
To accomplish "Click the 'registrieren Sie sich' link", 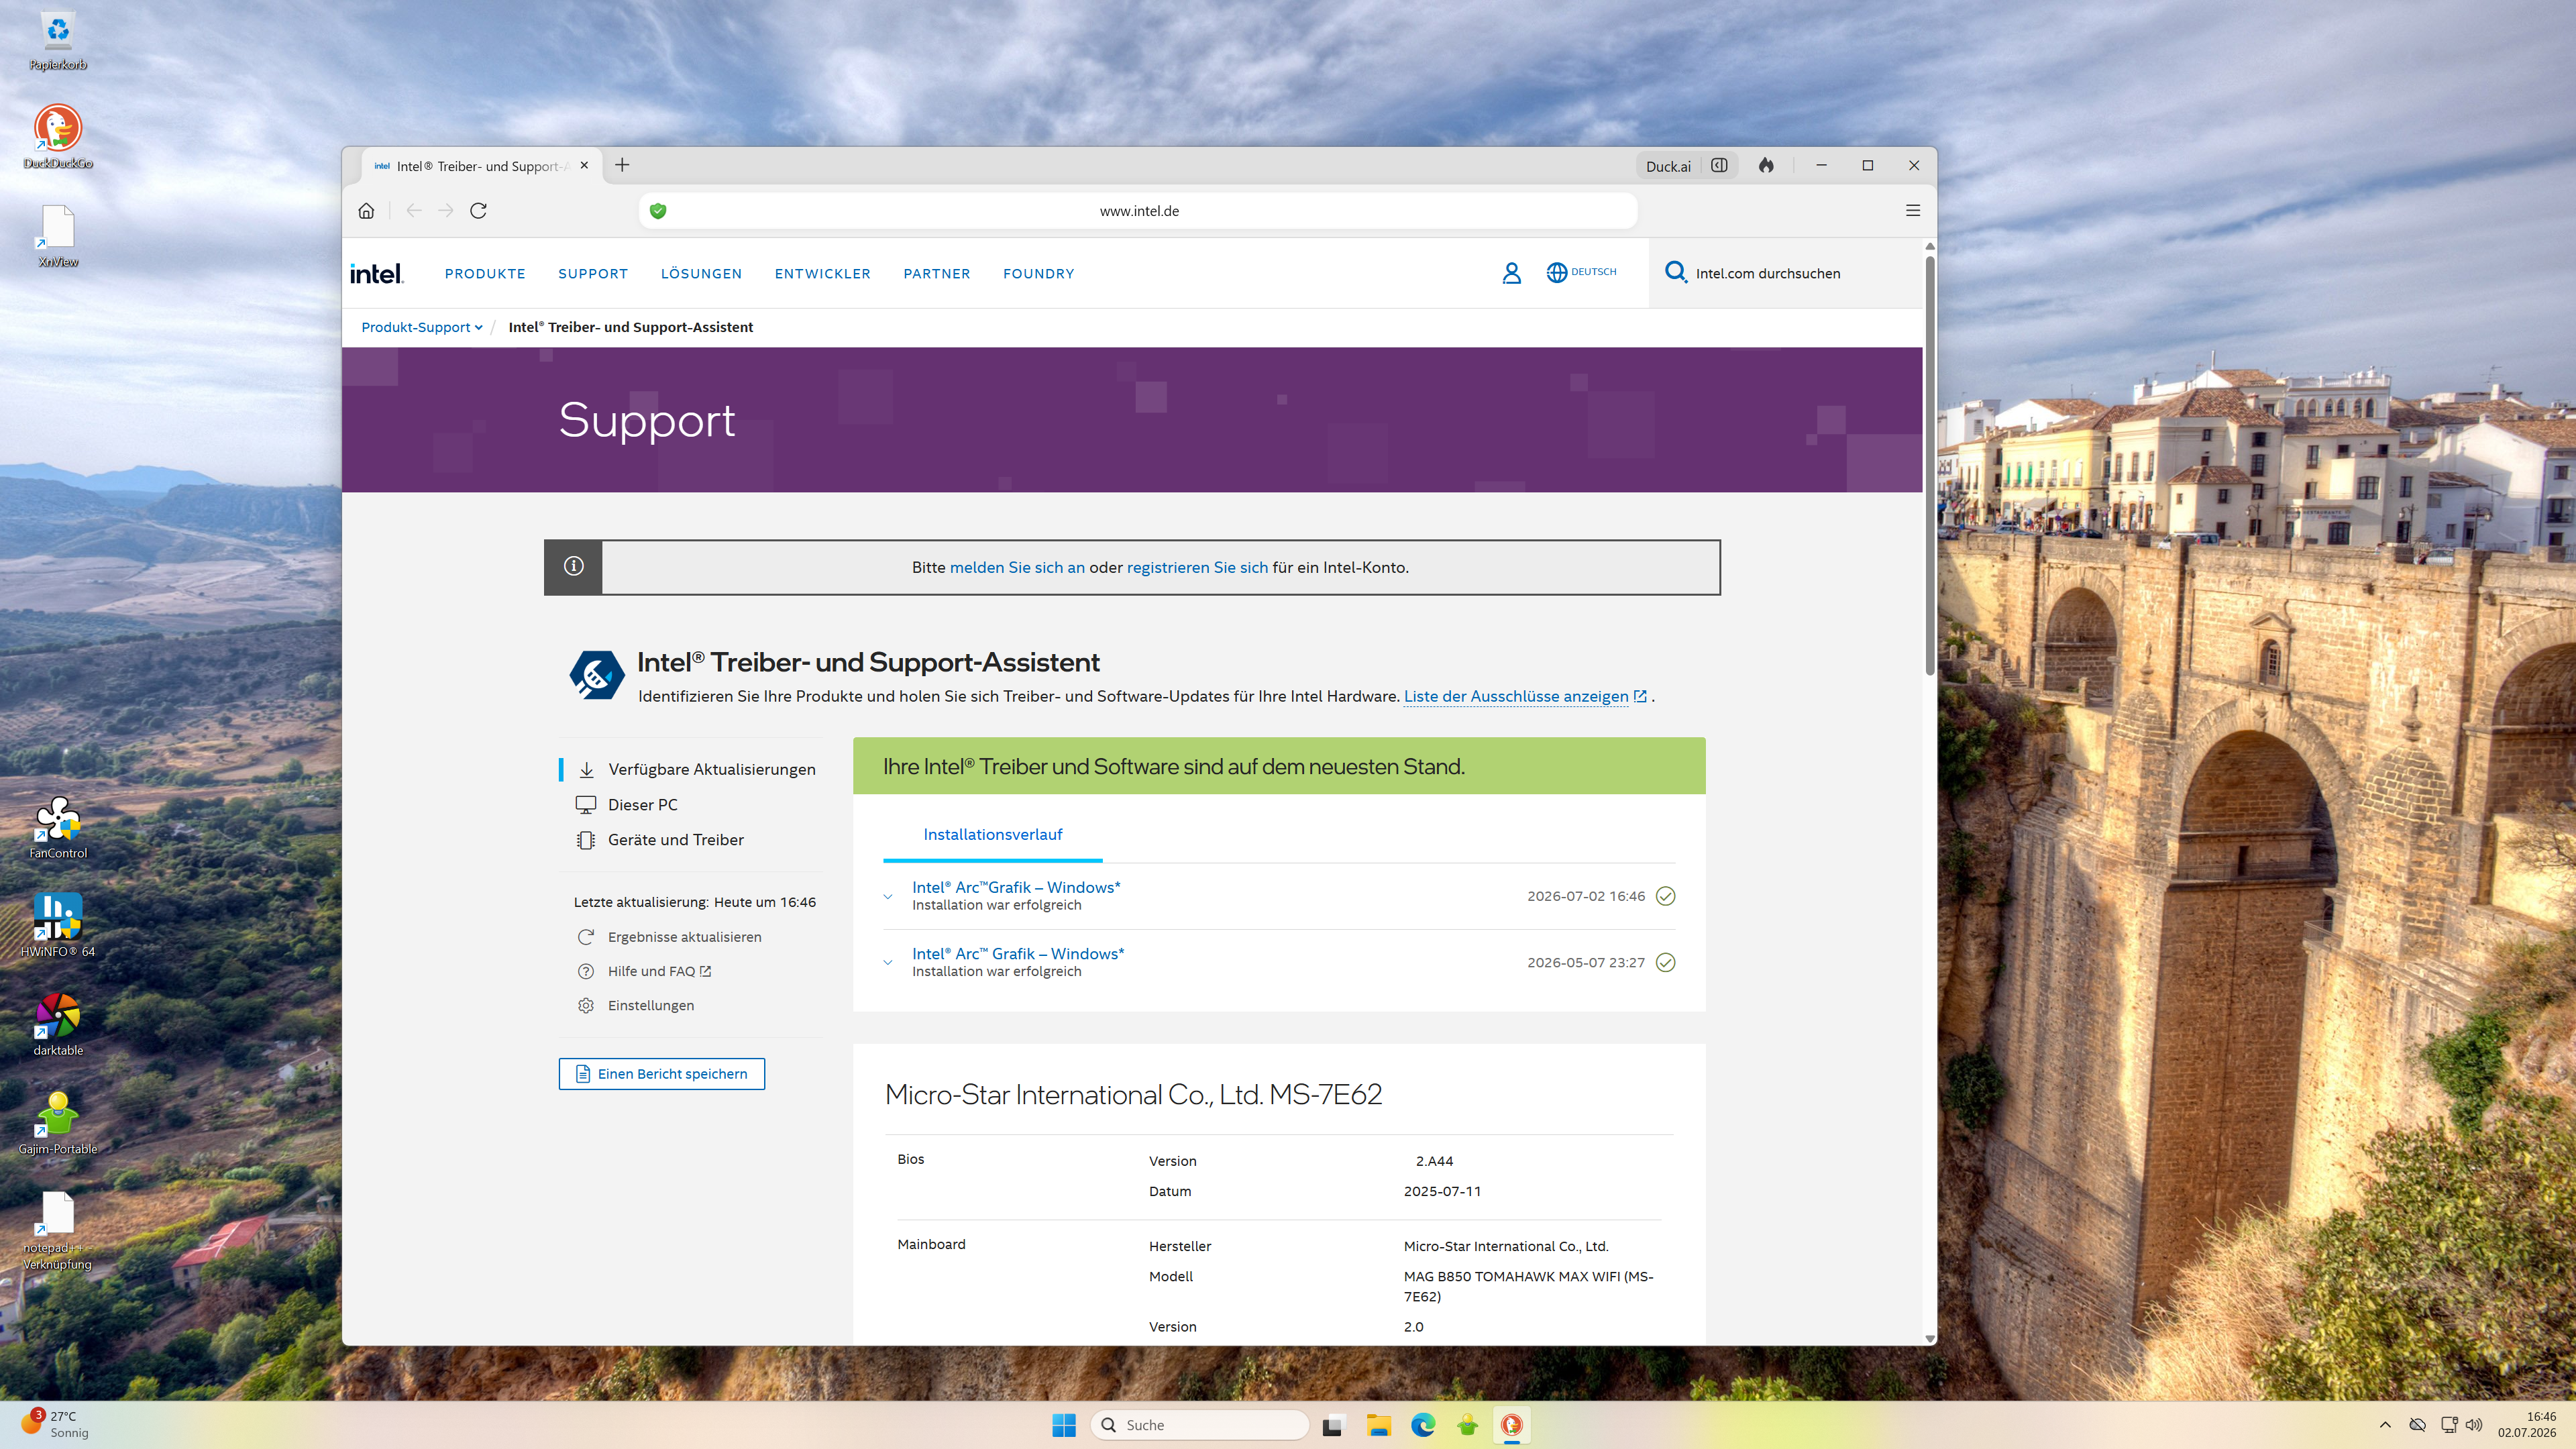I will point(1197,567).
